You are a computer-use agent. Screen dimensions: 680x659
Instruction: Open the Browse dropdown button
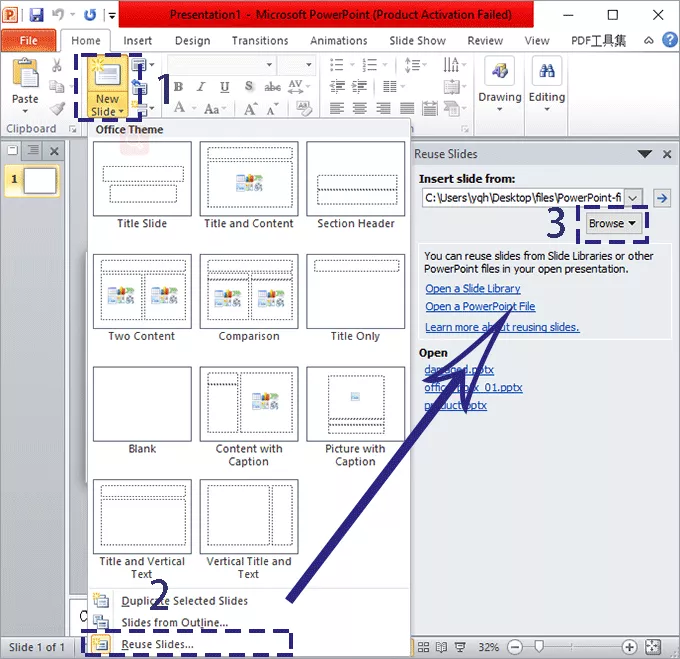tap(612, 223)
